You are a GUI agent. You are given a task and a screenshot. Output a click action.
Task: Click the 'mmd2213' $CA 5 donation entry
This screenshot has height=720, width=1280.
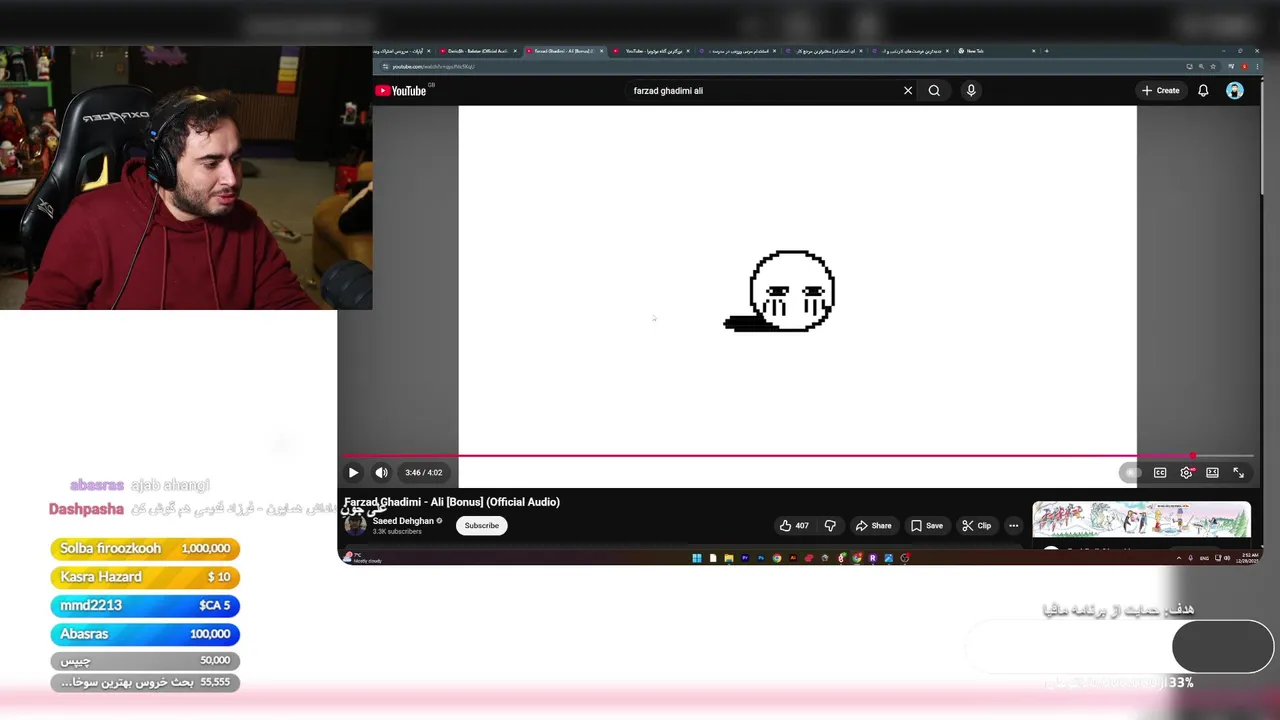[x=145, y=605]
